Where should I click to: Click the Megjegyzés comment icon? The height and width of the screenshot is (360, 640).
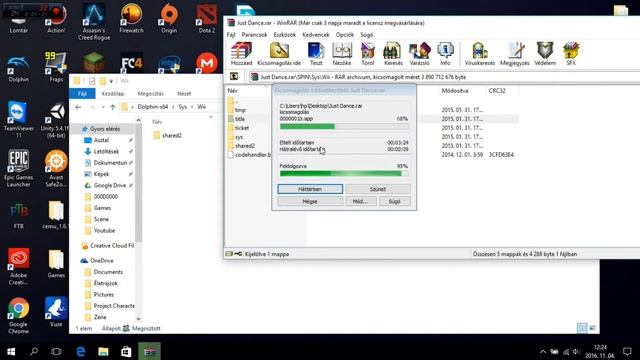pyautogui.click(x=515, y=54)
